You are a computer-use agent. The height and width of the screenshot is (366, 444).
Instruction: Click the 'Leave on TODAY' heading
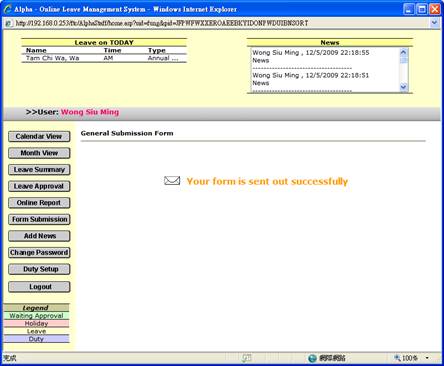pyautogui.click(x=104, y=43)
